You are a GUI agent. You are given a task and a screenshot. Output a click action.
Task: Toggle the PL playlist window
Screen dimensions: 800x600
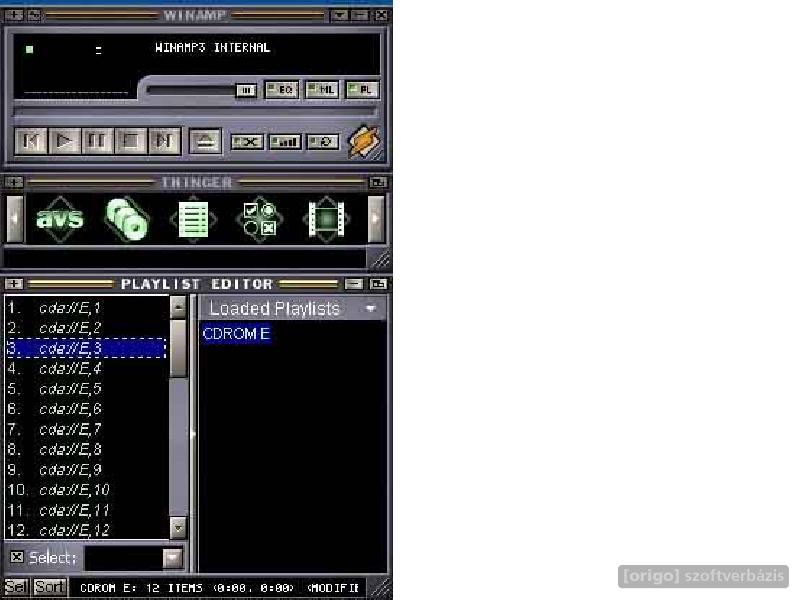[362, 90]
